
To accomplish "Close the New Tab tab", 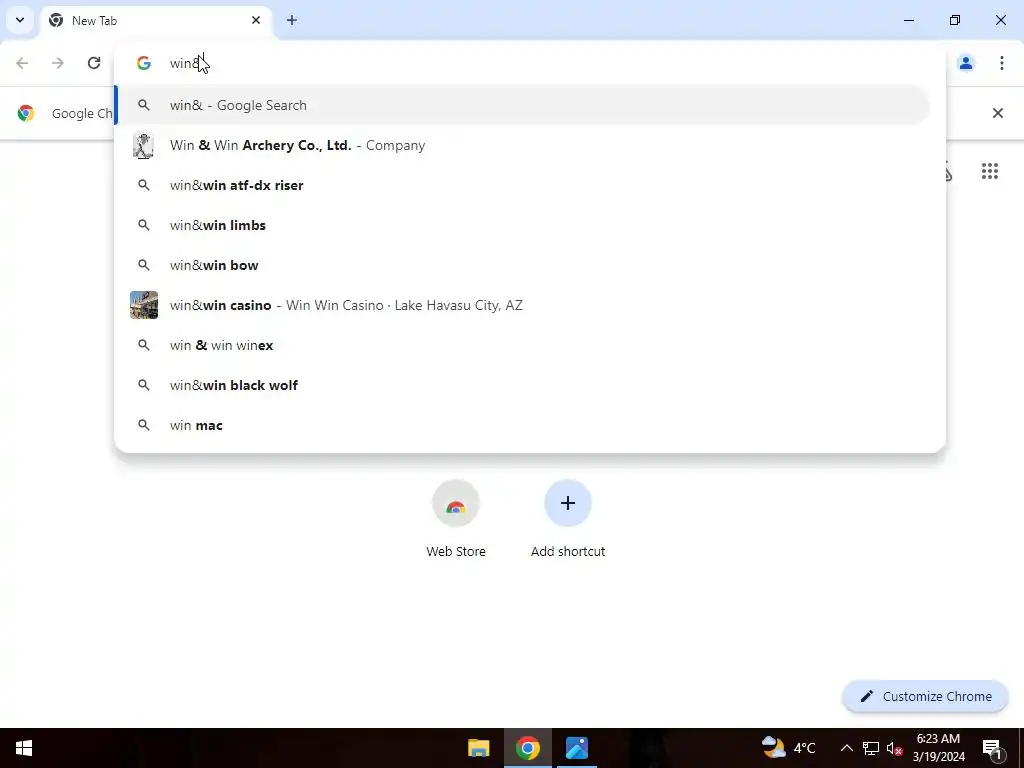I will (x=256, y=20).
